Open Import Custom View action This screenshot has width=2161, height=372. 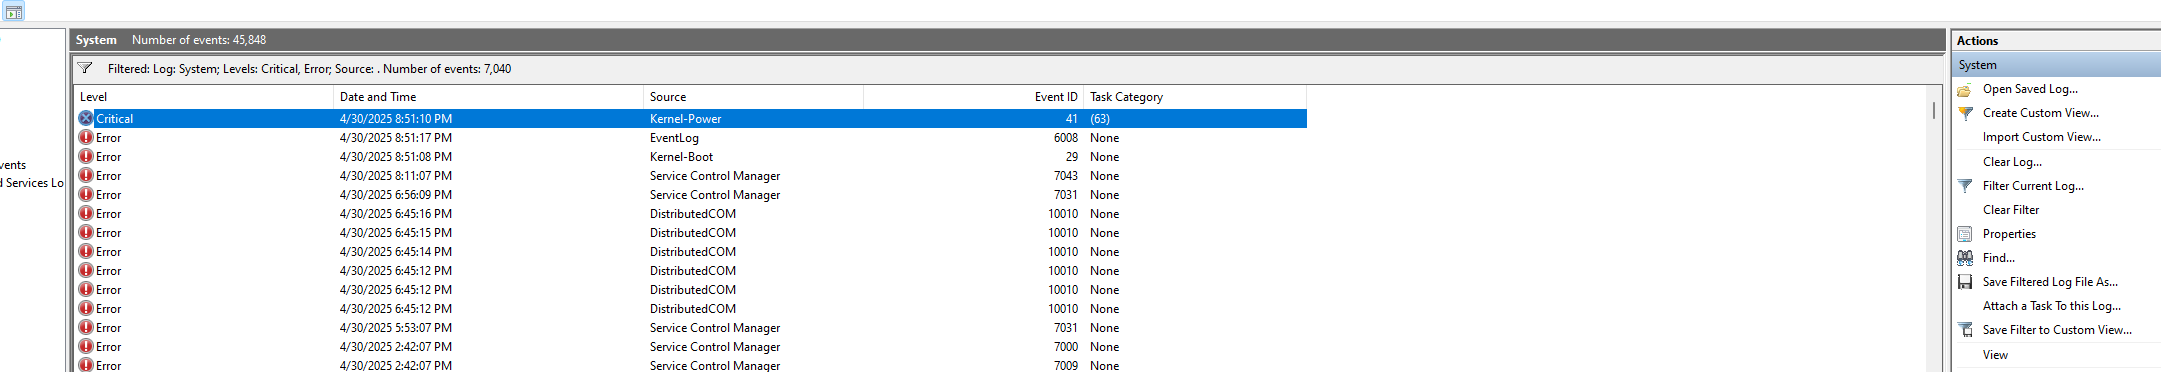point(2041,137)
